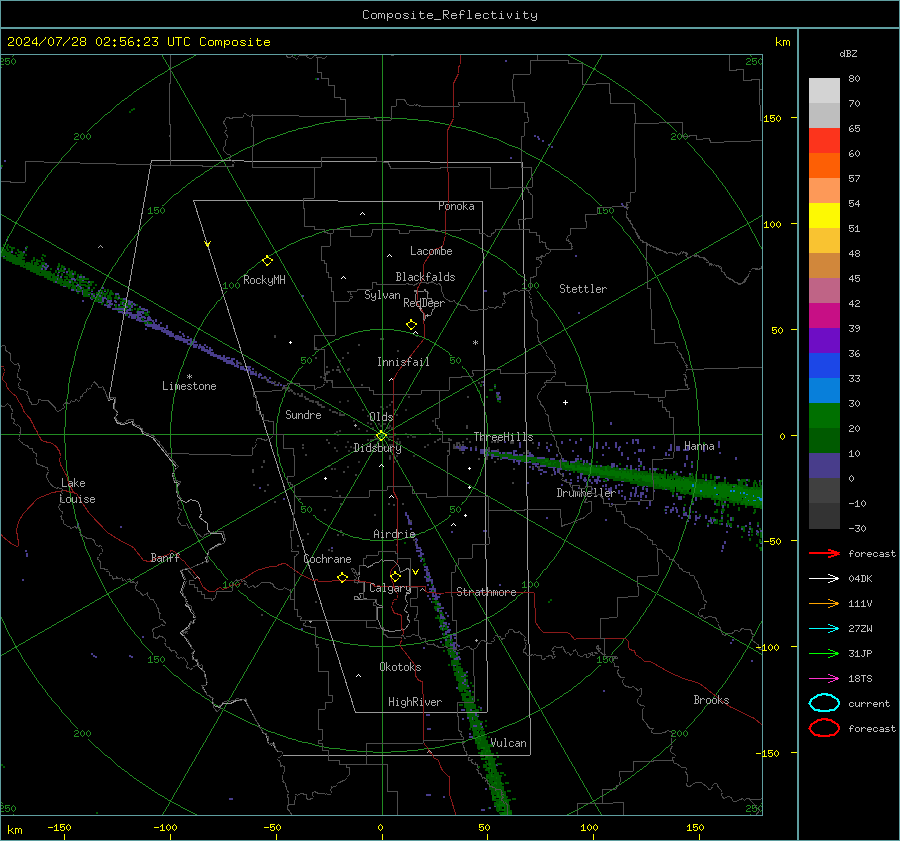The image size is (900, 841).
Task: Select the bright green dBZ swatch below 30
Action: [x=824, y=416]
